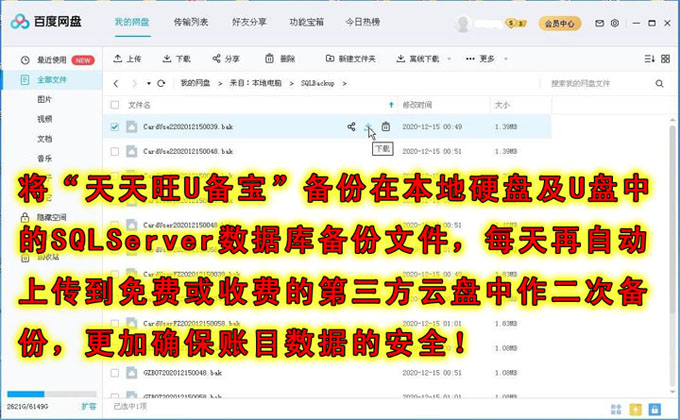Expand the 更多 dropdown arrow
This screenshot has width=680, height=420.
pyautogui.click(x=506, y=59)
